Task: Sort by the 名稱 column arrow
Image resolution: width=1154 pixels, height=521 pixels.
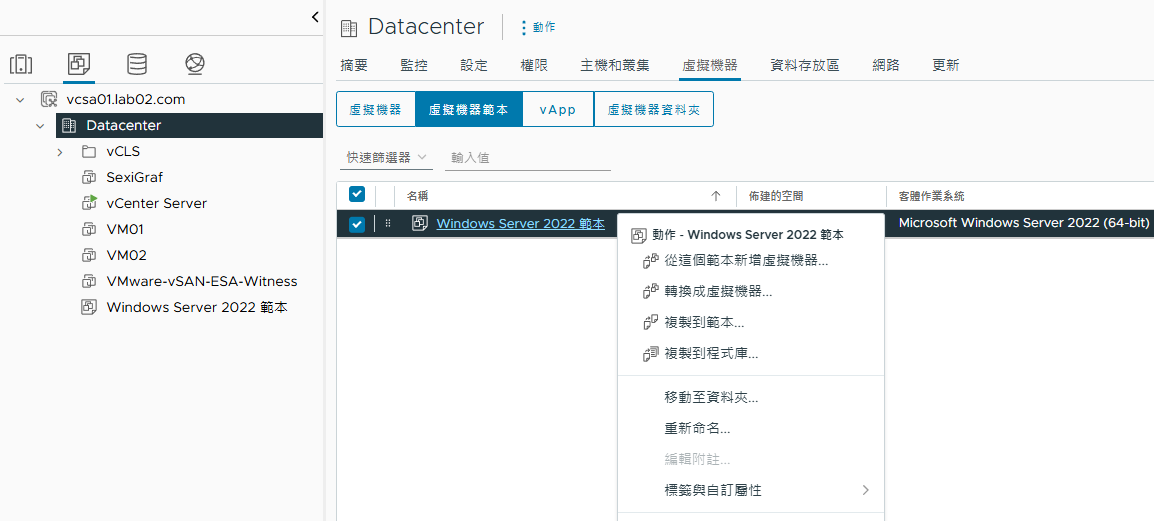Action: click(715, 196)
